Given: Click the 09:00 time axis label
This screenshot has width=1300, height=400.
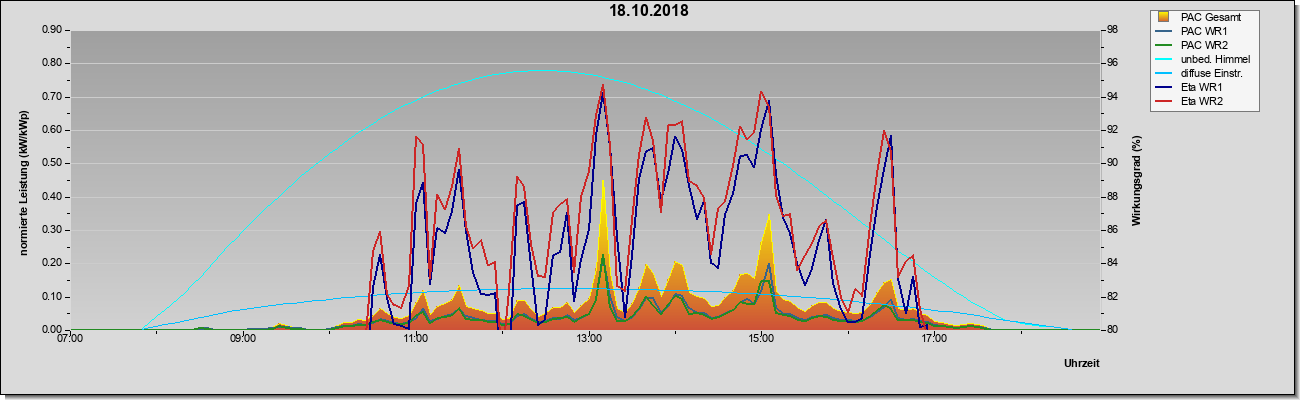Looking at the screenshot, I should tap(243, 340).
